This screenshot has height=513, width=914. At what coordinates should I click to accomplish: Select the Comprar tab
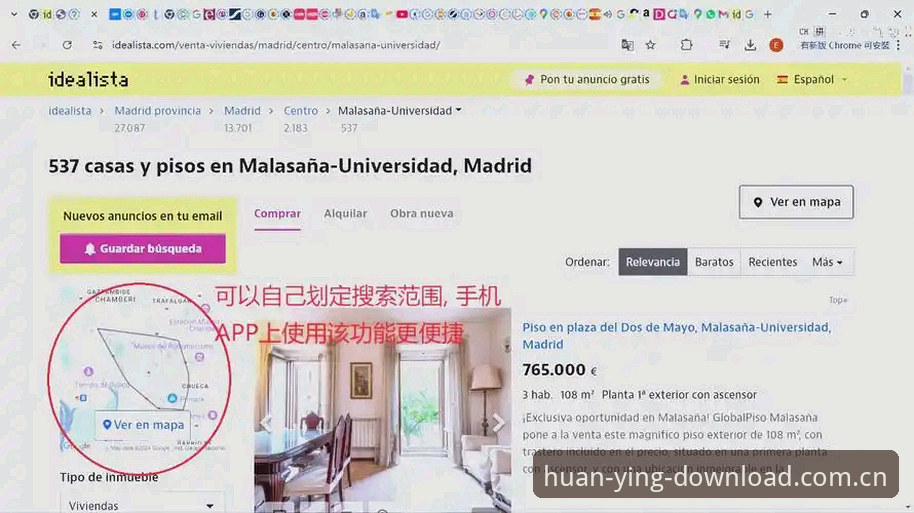(277, 214)
